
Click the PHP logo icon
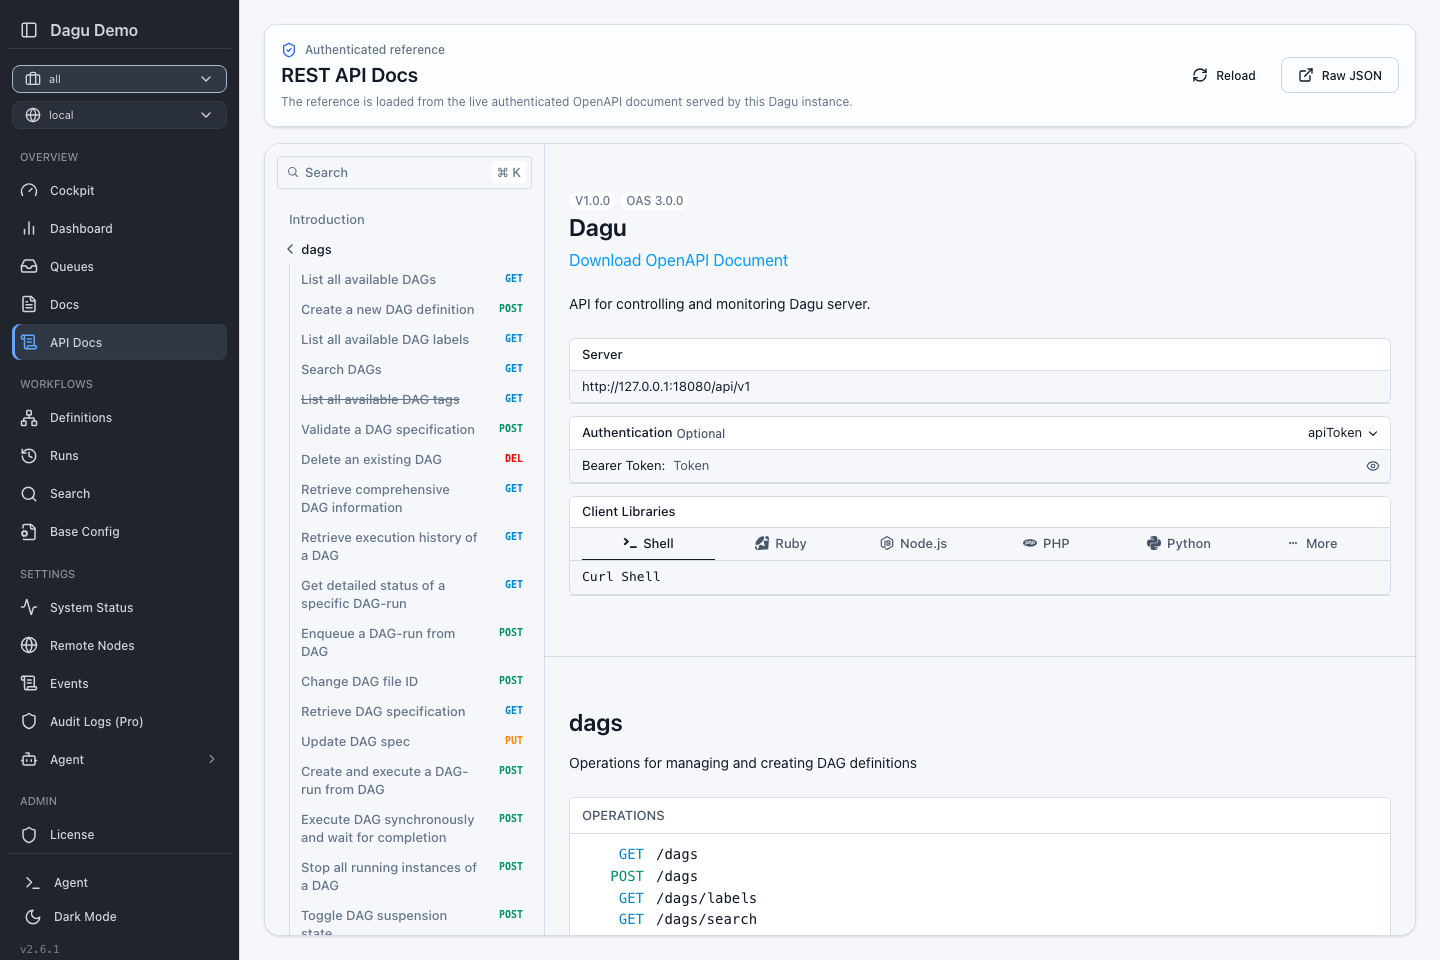tap(1030, 543)
